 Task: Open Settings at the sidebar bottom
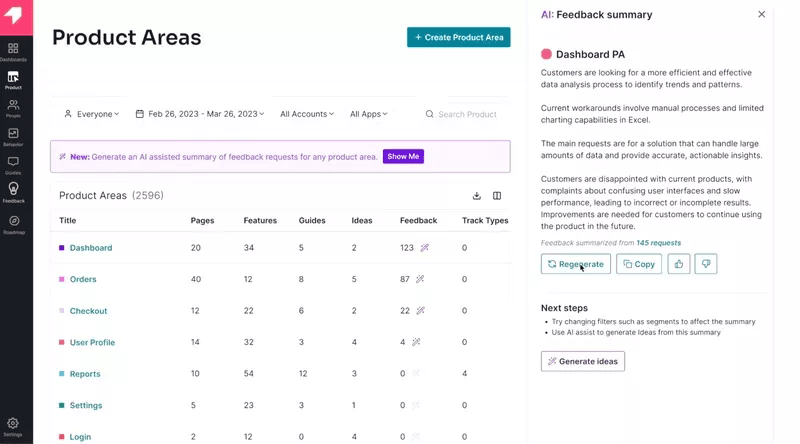[x=13, y=426]
